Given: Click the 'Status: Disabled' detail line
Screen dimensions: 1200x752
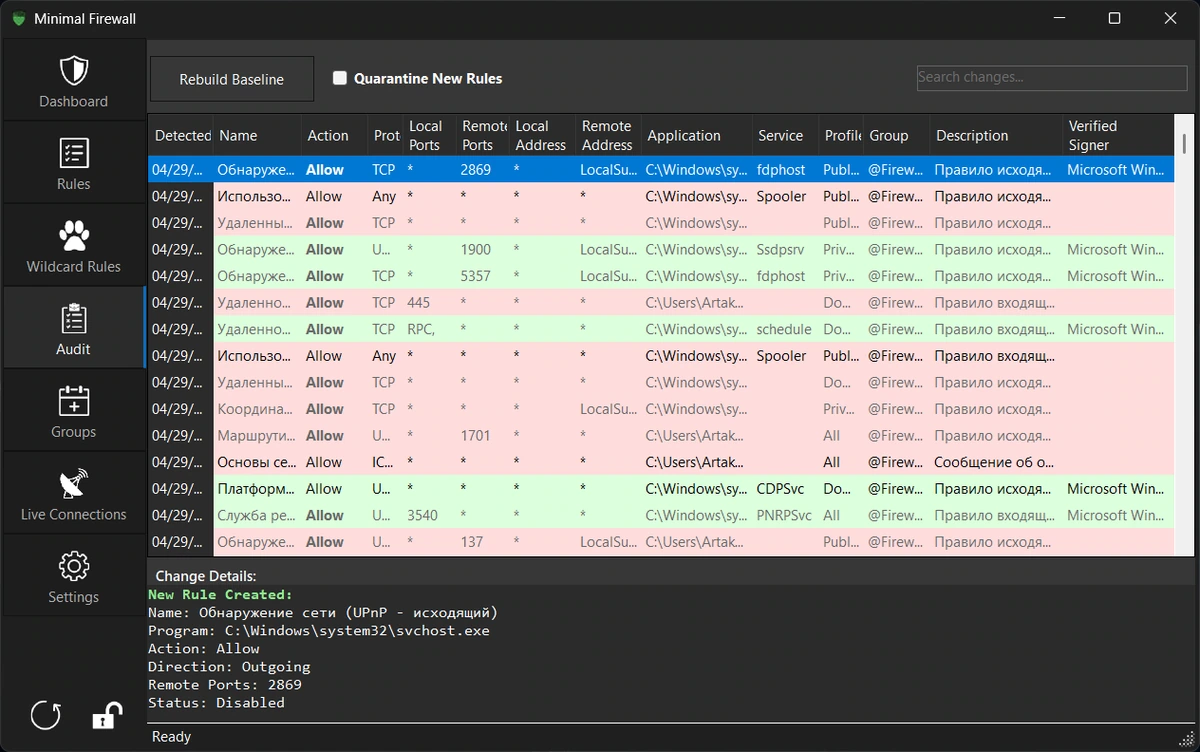Looking at the screenshot, I should click(x=216, y=702).
